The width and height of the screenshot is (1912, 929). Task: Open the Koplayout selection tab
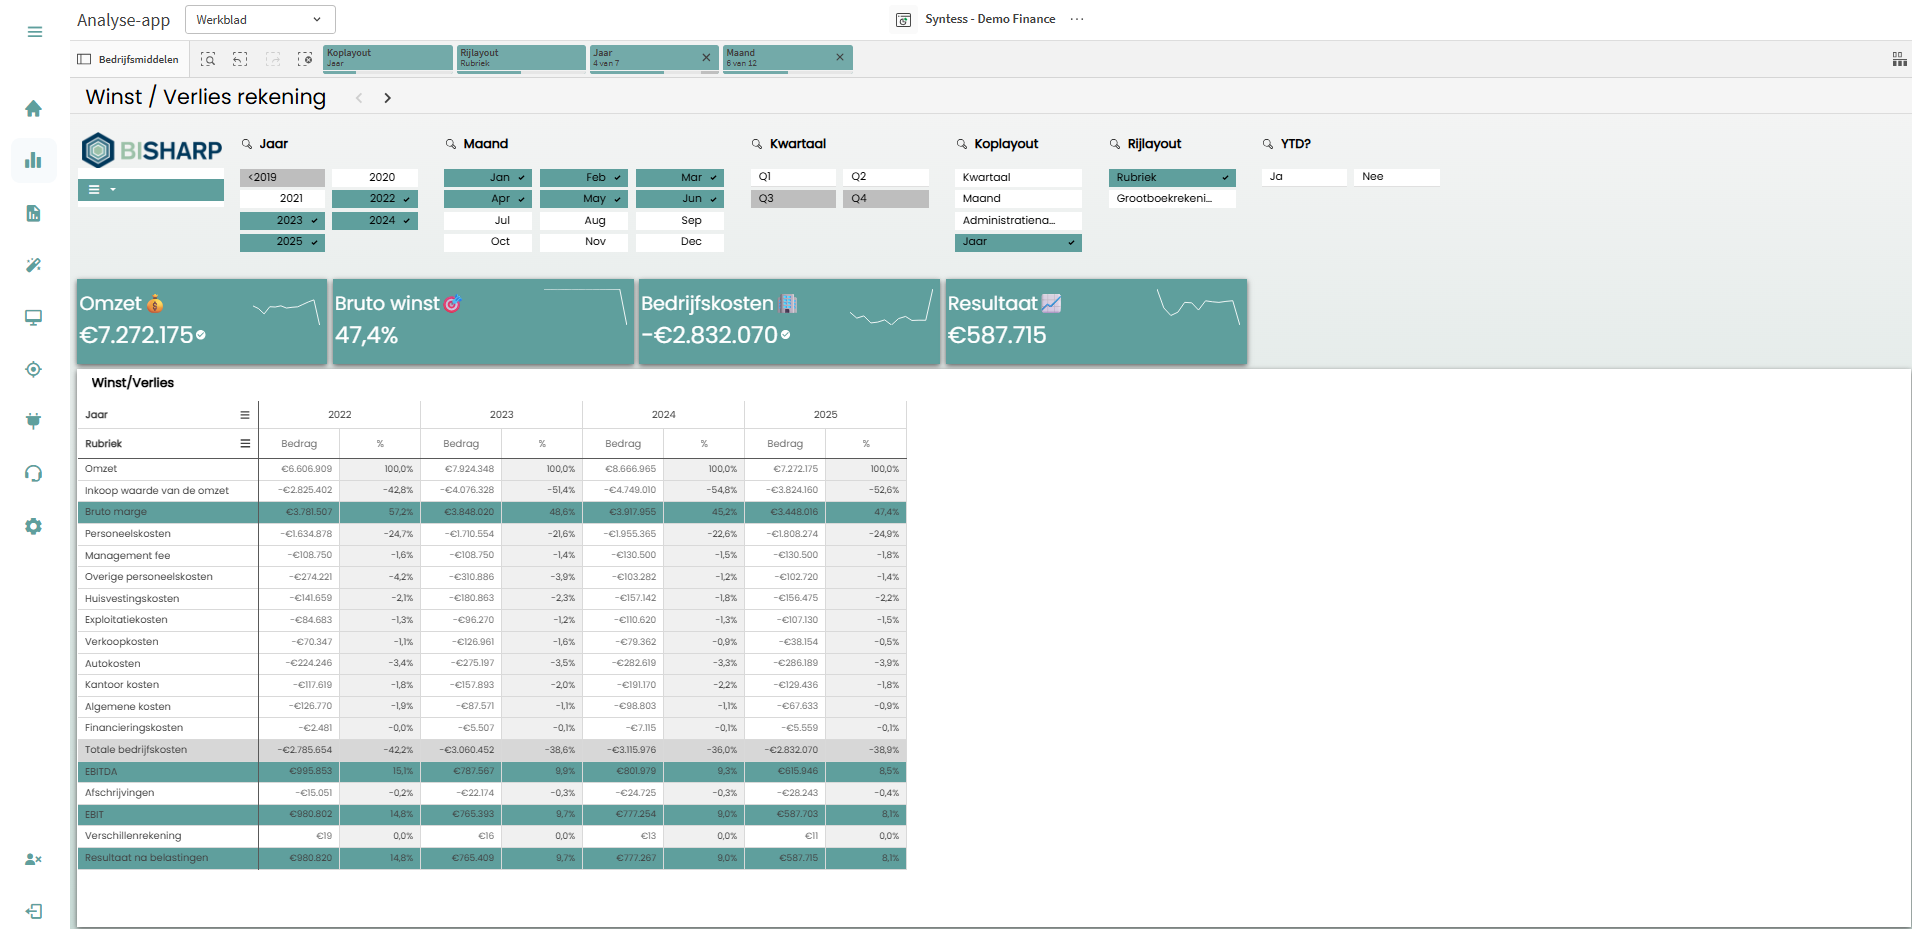pyautogui.click(x=388, y=59)
